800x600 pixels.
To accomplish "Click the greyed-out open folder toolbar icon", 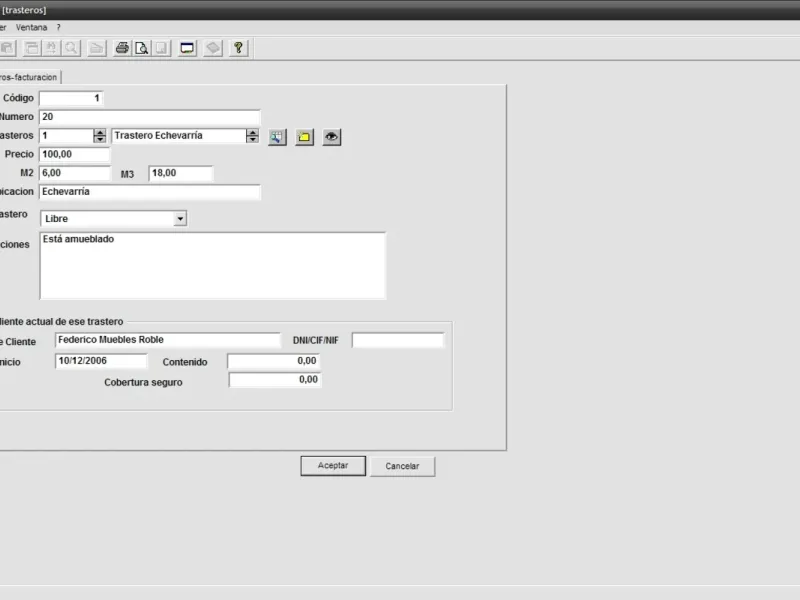I will click(96, 48).
